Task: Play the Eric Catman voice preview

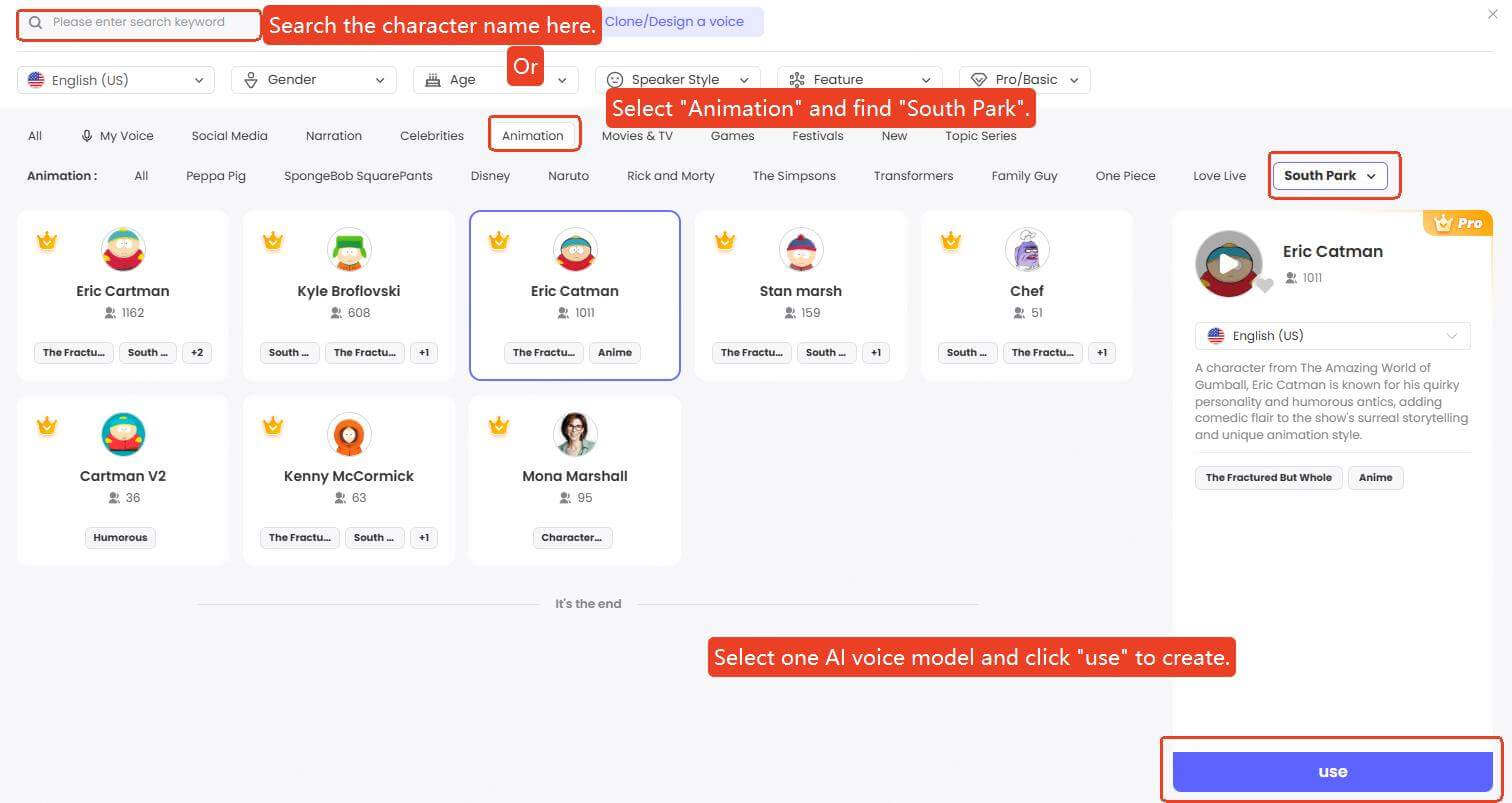Action: pyautogui.click(x=1227, y=265)
